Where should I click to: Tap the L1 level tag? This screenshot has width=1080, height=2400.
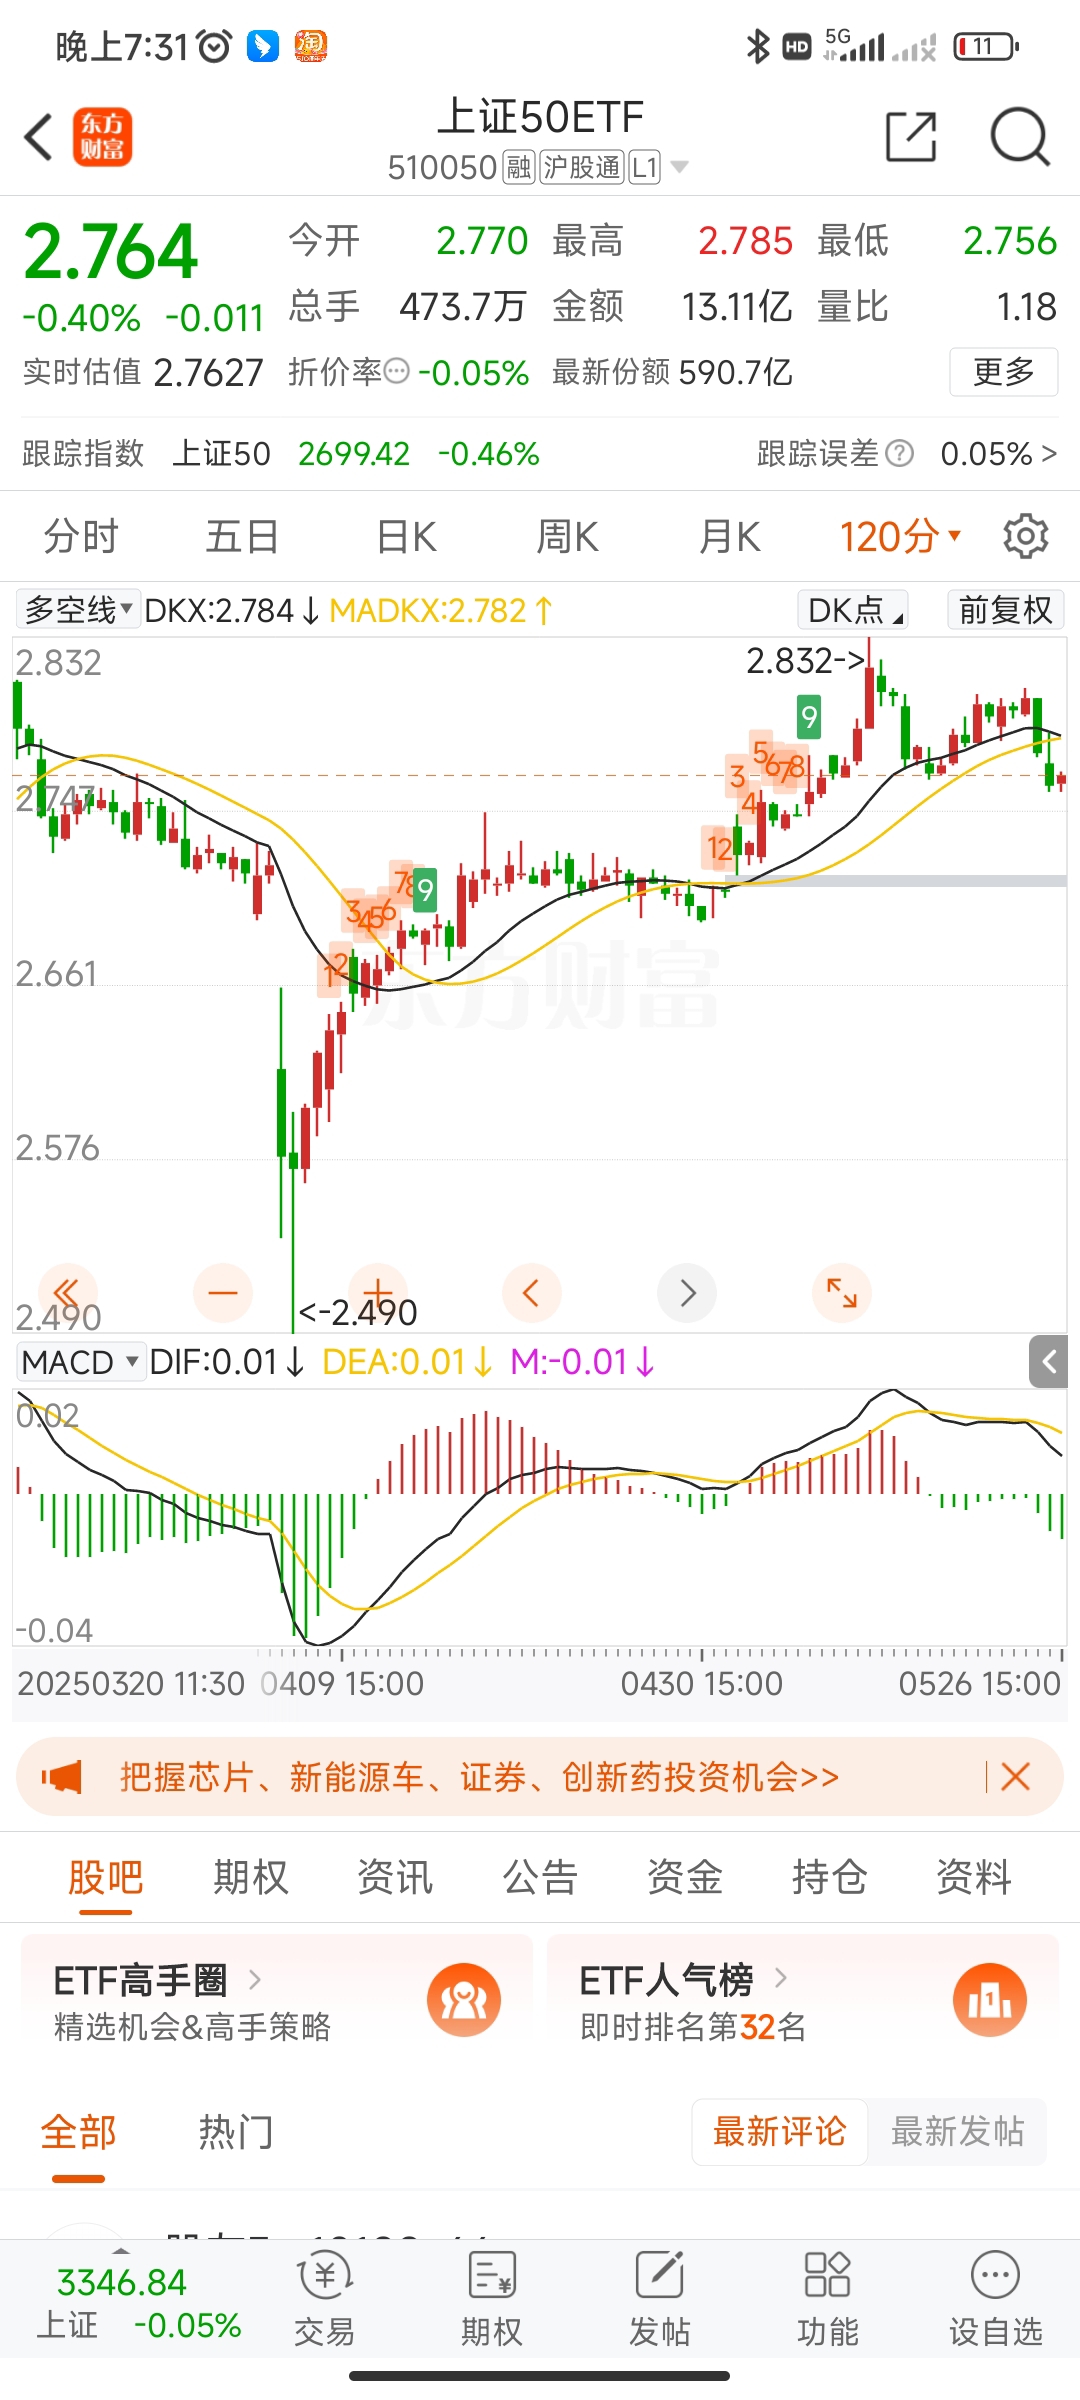pos(646,167)
